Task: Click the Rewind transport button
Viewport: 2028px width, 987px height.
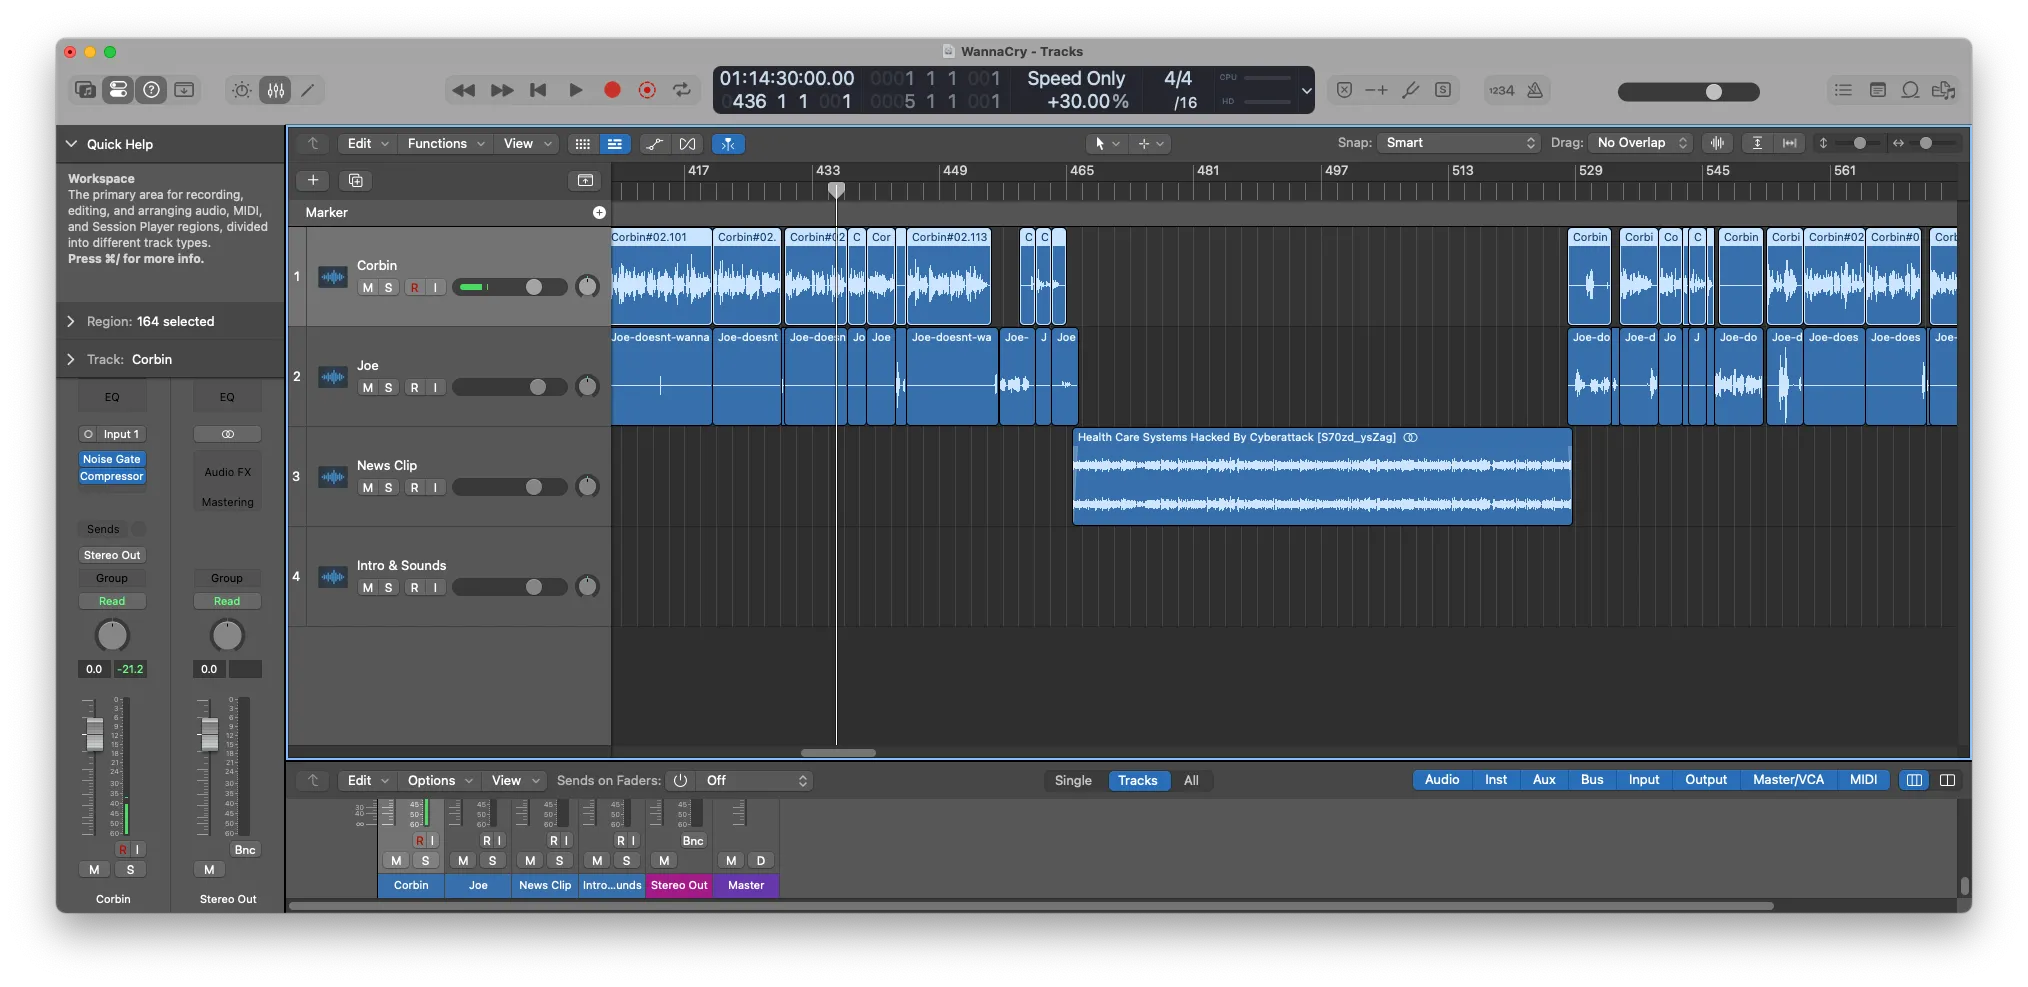Action: pyautogui.click(x=463, y=90)
